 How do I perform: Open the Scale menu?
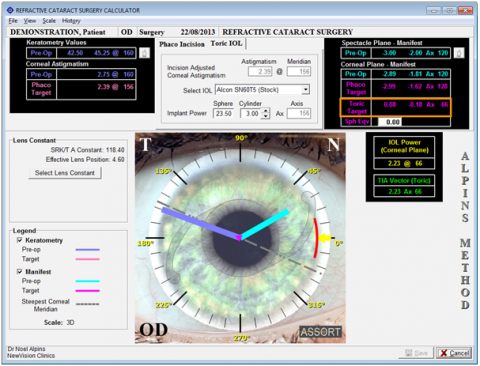[x=49, y=21]
